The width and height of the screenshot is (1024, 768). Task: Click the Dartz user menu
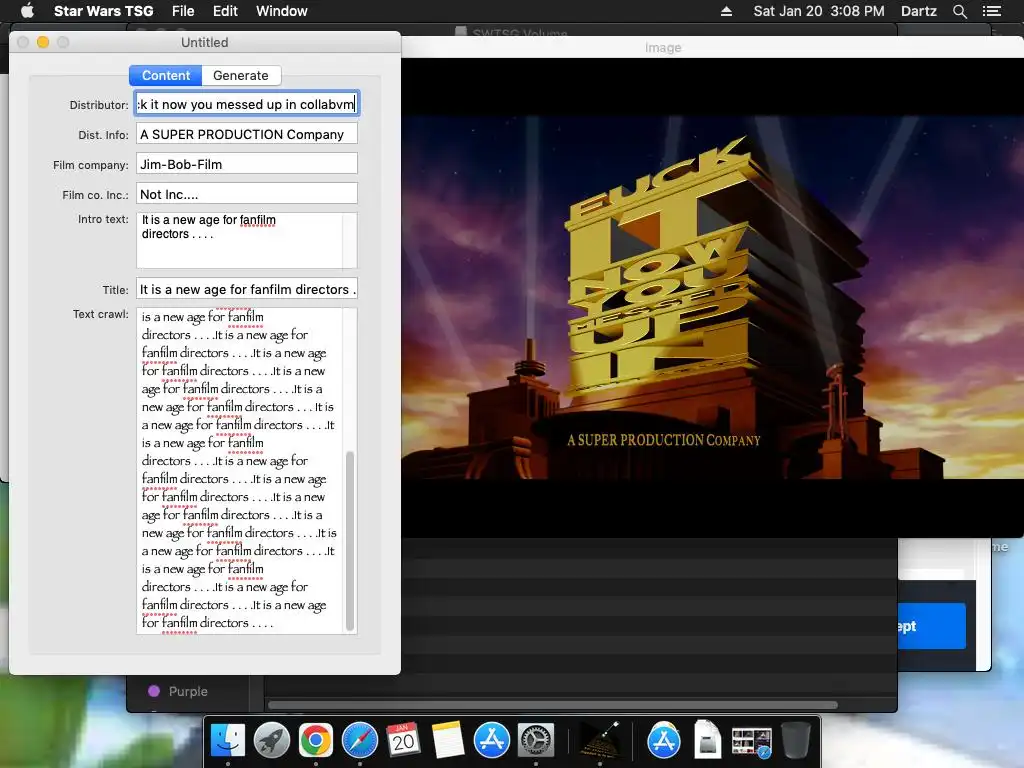918,11
